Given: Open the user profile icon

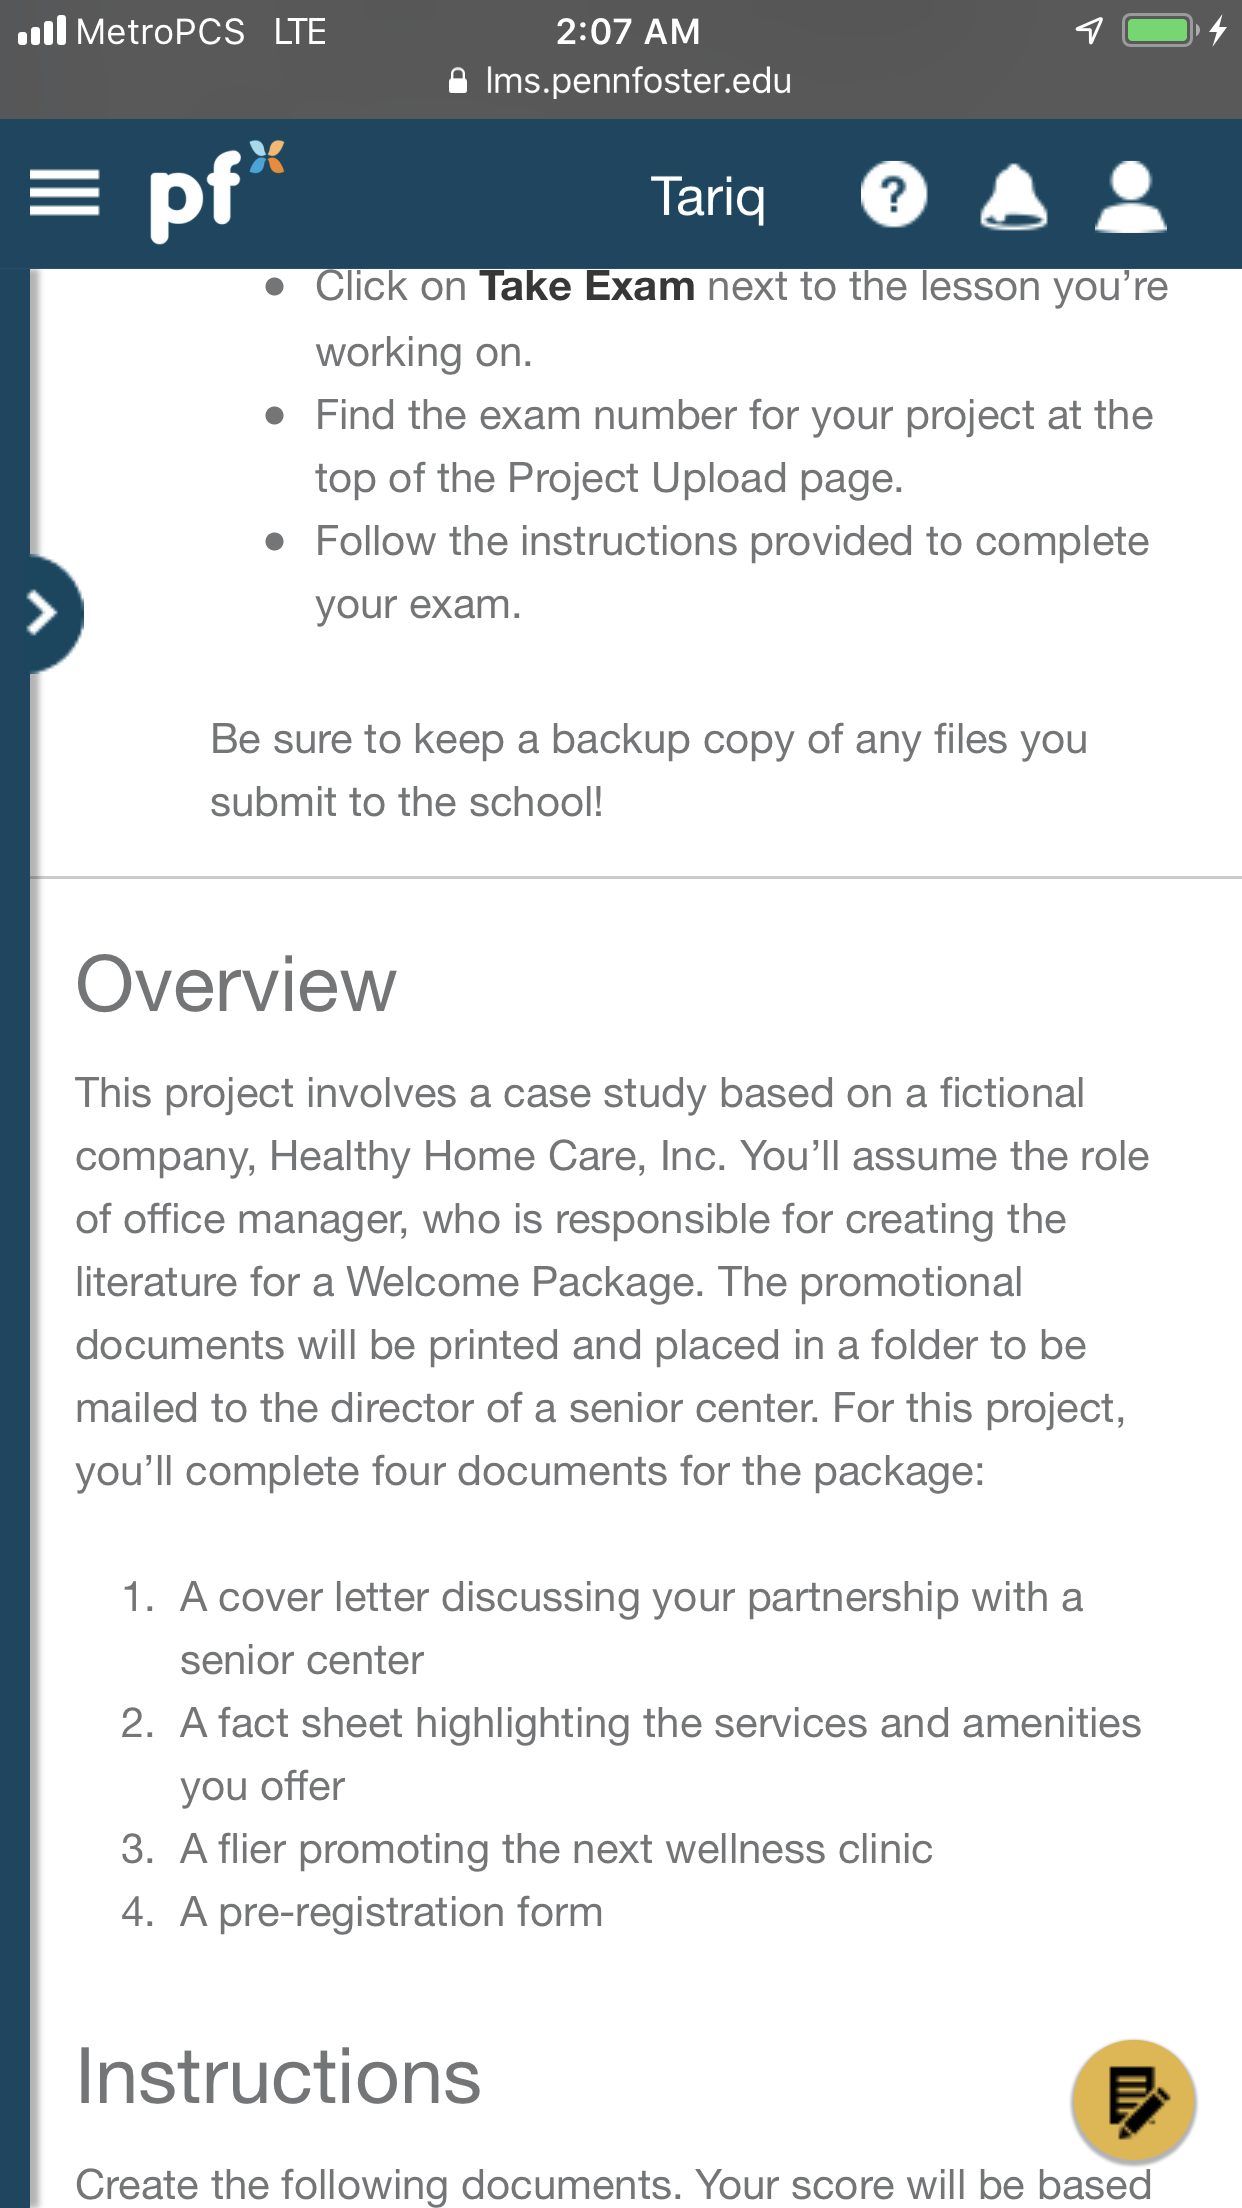Looking at the screenshot, I should pyautogui.click(x=1130, y=196).
